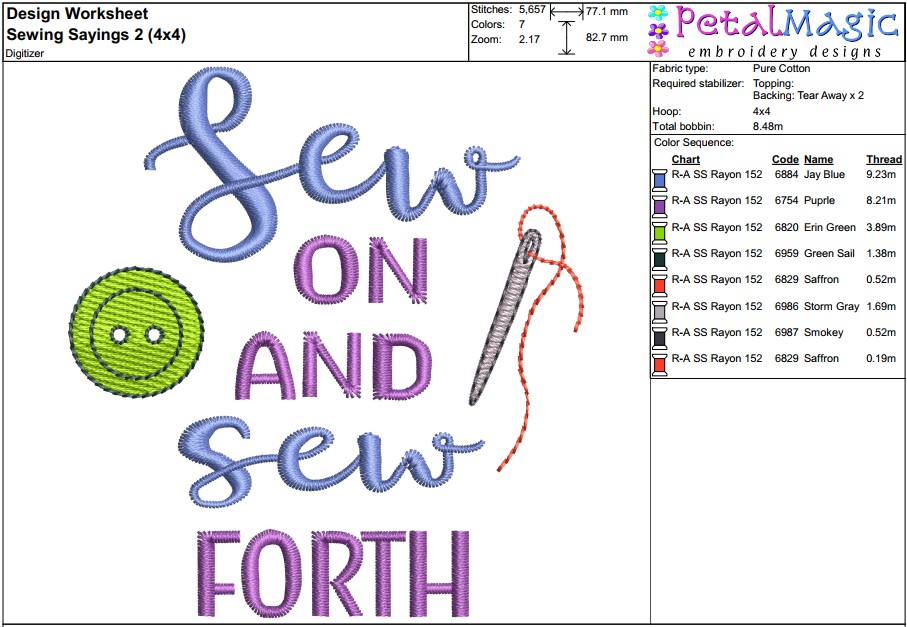Image resolution: width=907 pixels, height=627 pixels.
Task: Click the 'Chart' column header
Action: (685, 160)
